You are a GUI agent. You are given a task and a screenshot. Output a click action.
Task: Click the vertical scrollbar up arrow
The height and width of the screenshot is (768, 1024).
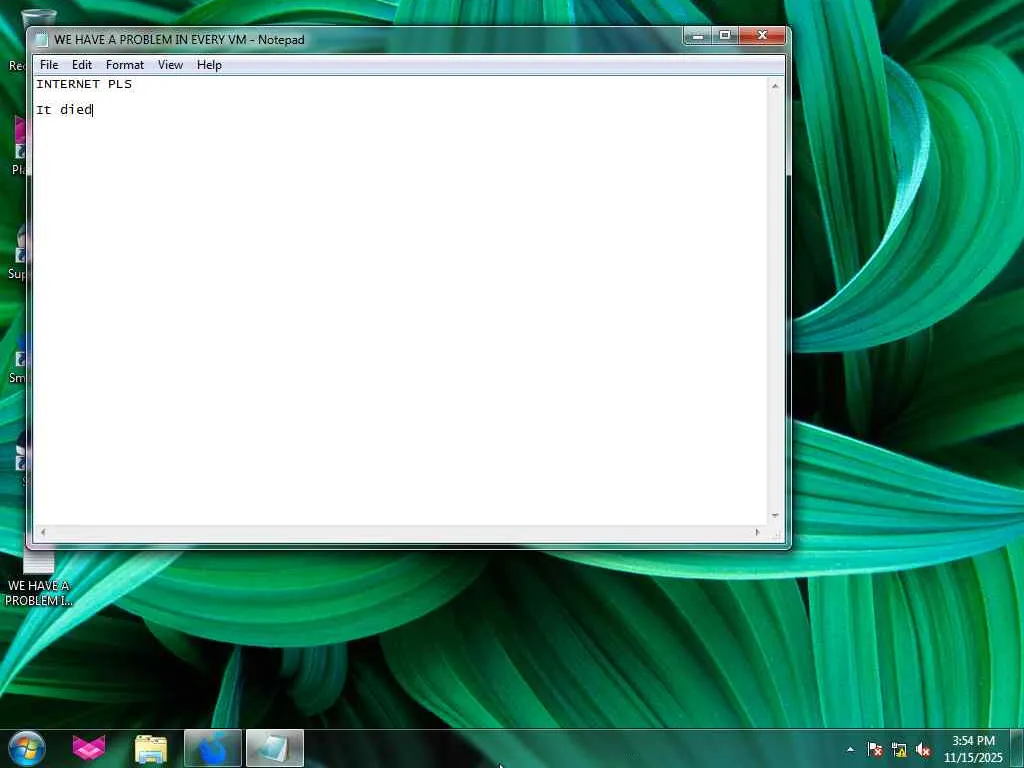(x=775, y=86)
